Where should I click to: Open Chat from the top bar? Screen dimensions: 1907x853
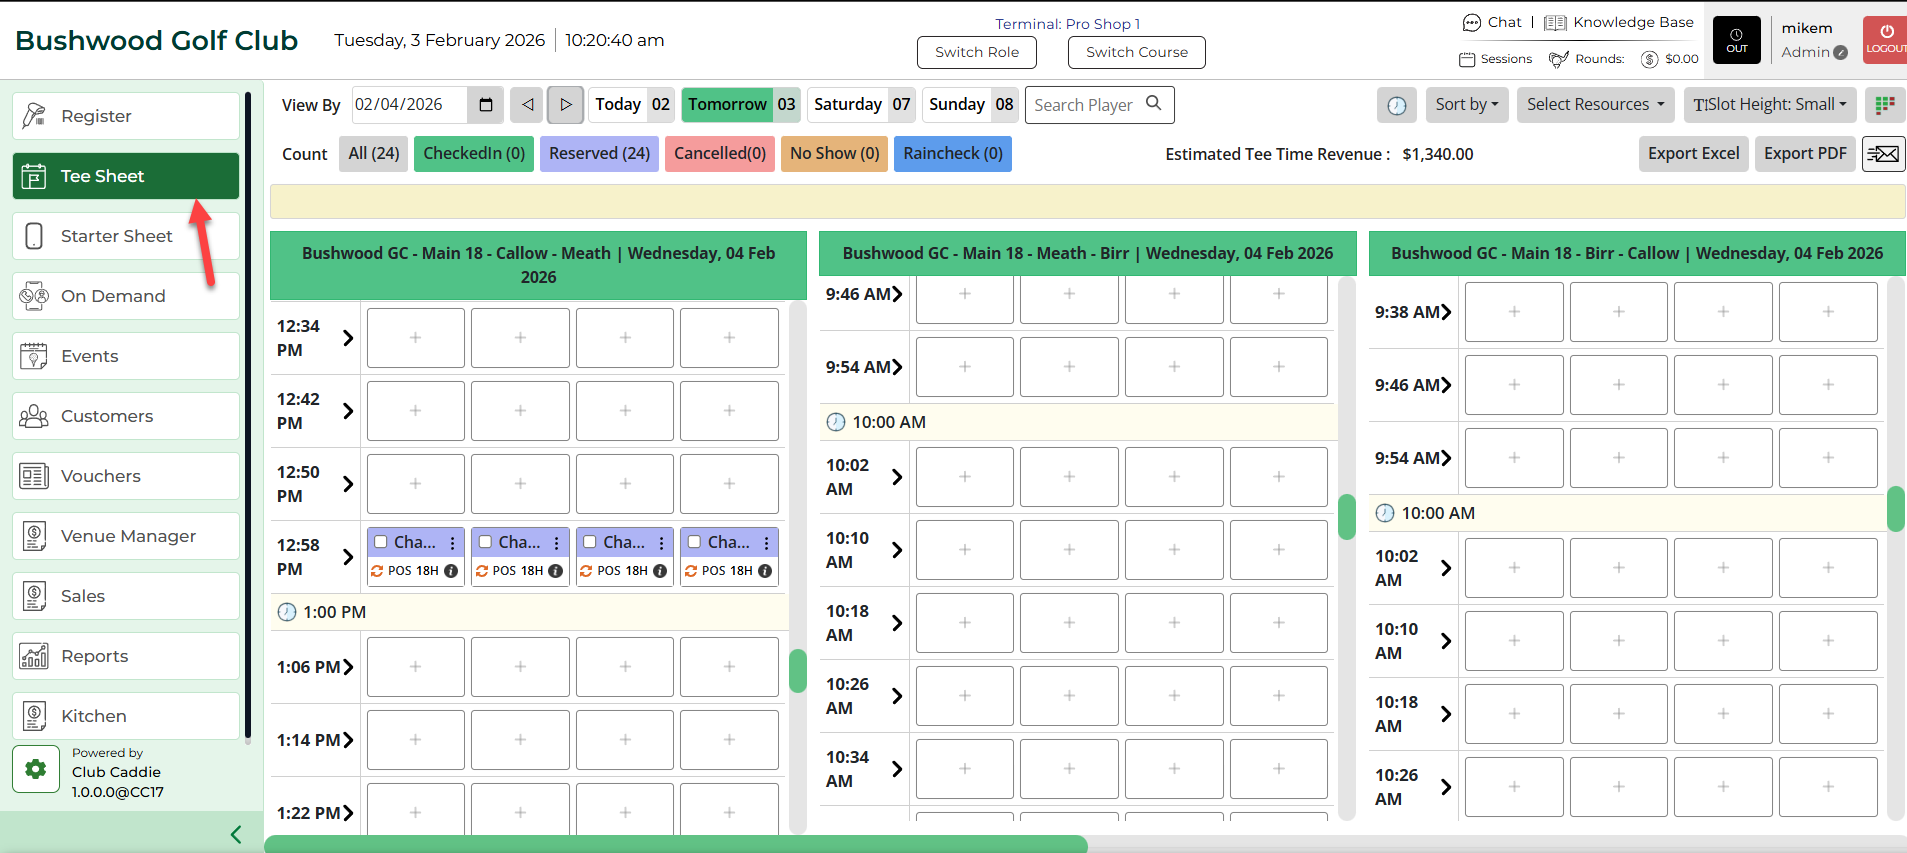[1492, 22]
